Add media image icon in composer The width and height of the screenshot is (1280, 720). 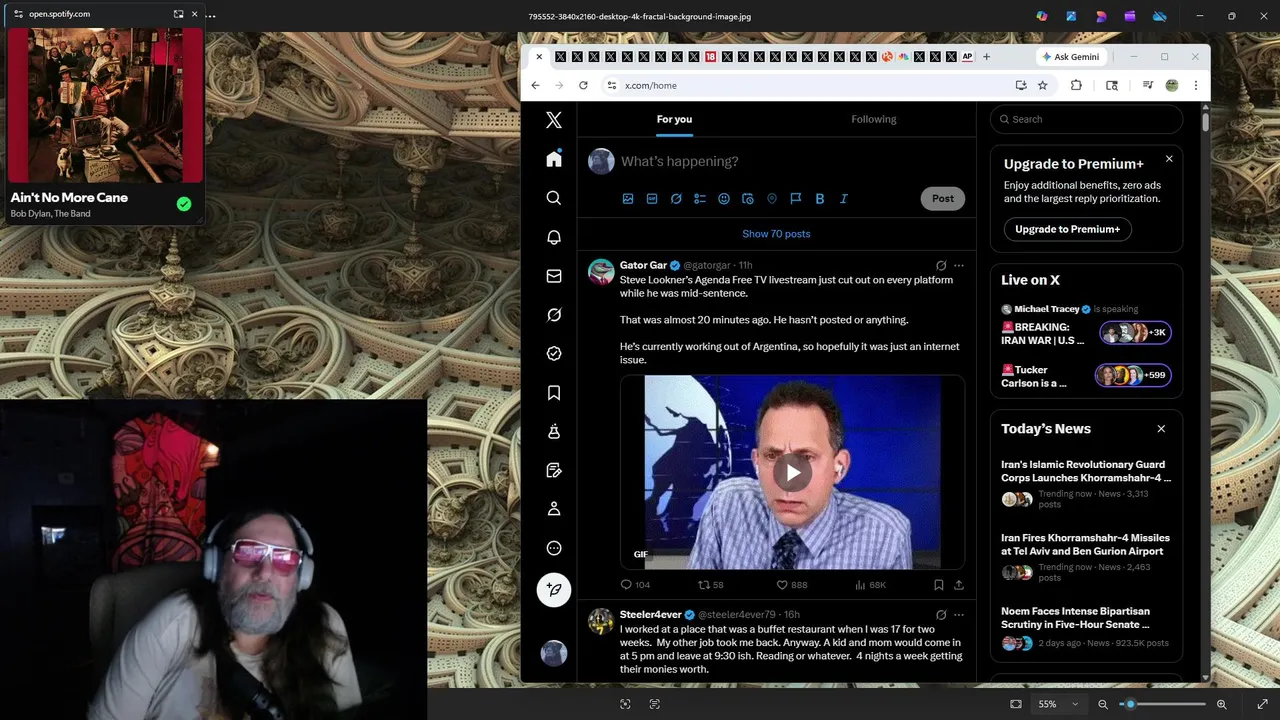(x=628, y=199)
